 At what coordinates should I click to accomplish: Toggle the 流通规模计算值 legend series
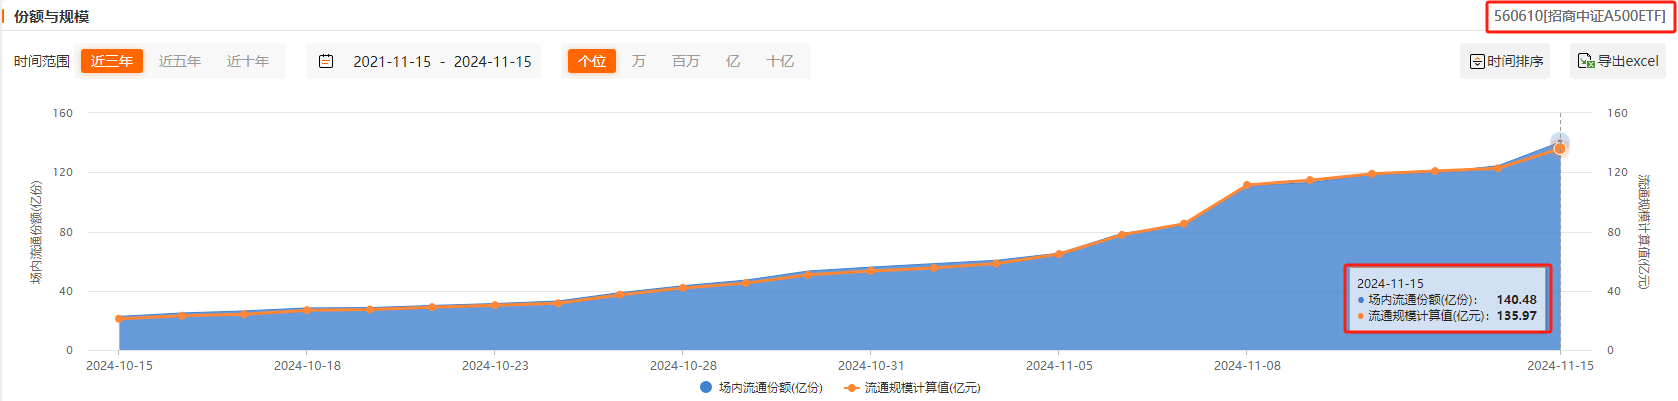coord(912,388)
